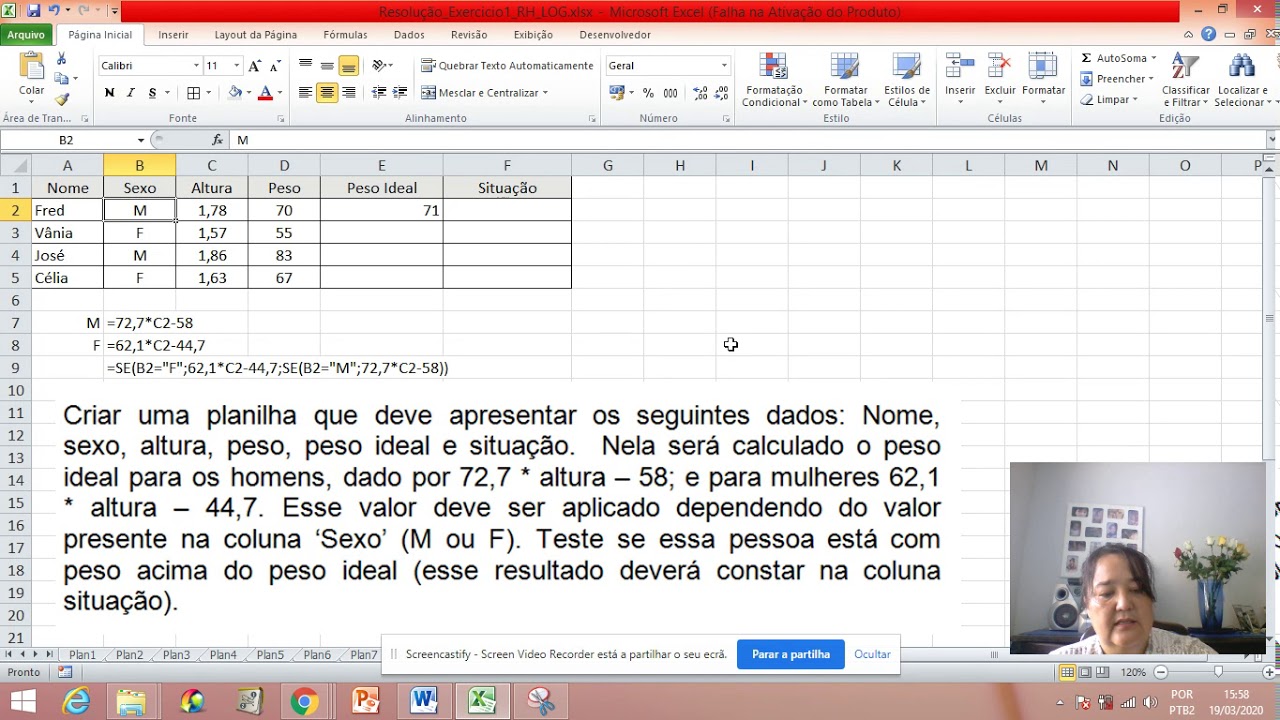Viewport: 1280px width, 720px height.
Task: Click the Localizar e Selecionar button
Action: tap(1242, 80)
